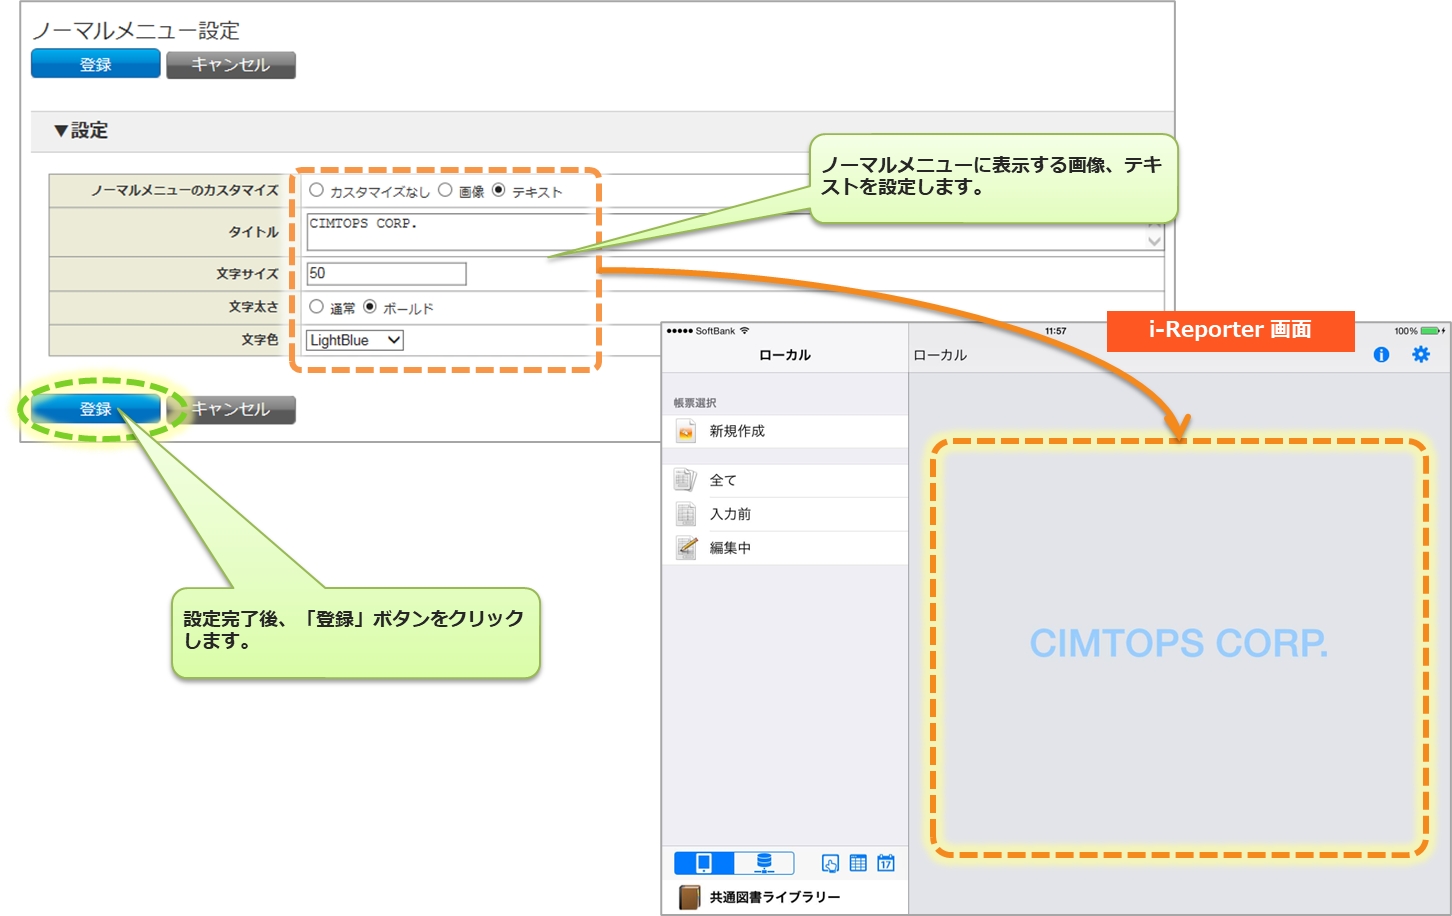Click the top キャンセル button

[231, 64]
